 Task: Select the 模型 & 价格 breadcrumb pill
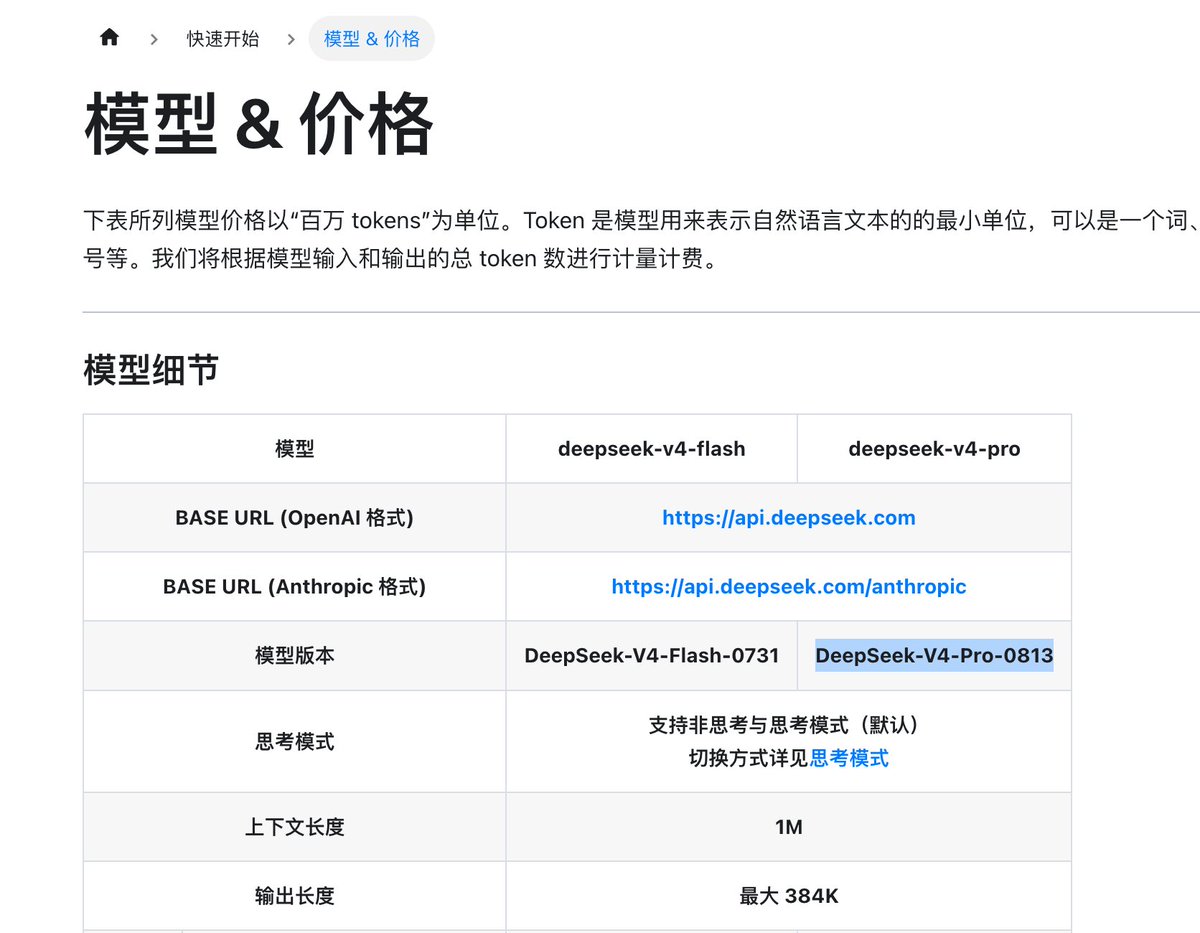tap(372, 39)
